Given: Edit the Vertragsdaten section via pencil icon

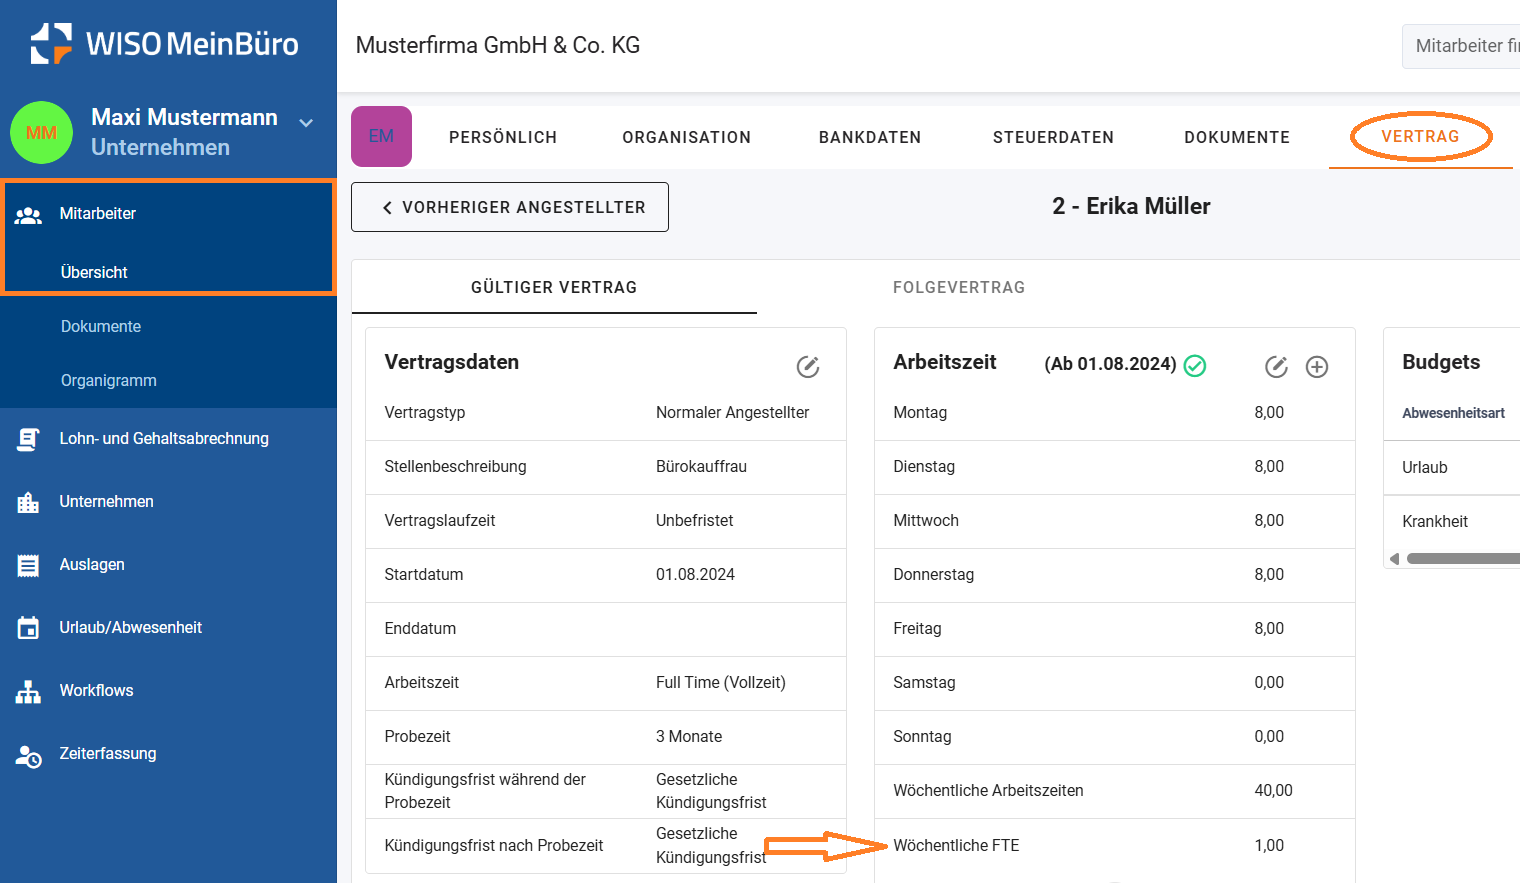Looking at the screenshot, I should [808, 367].
